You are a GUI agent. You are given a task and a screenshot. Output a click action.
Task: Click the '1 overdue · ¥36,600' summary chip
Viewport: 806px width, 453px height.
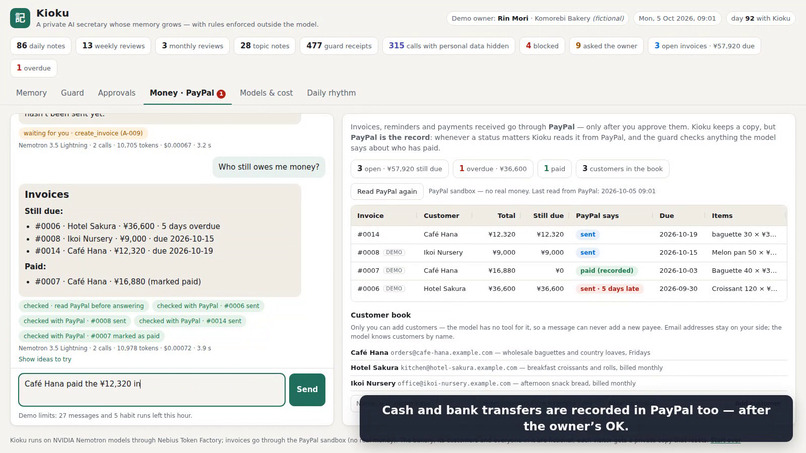(492, 169)
